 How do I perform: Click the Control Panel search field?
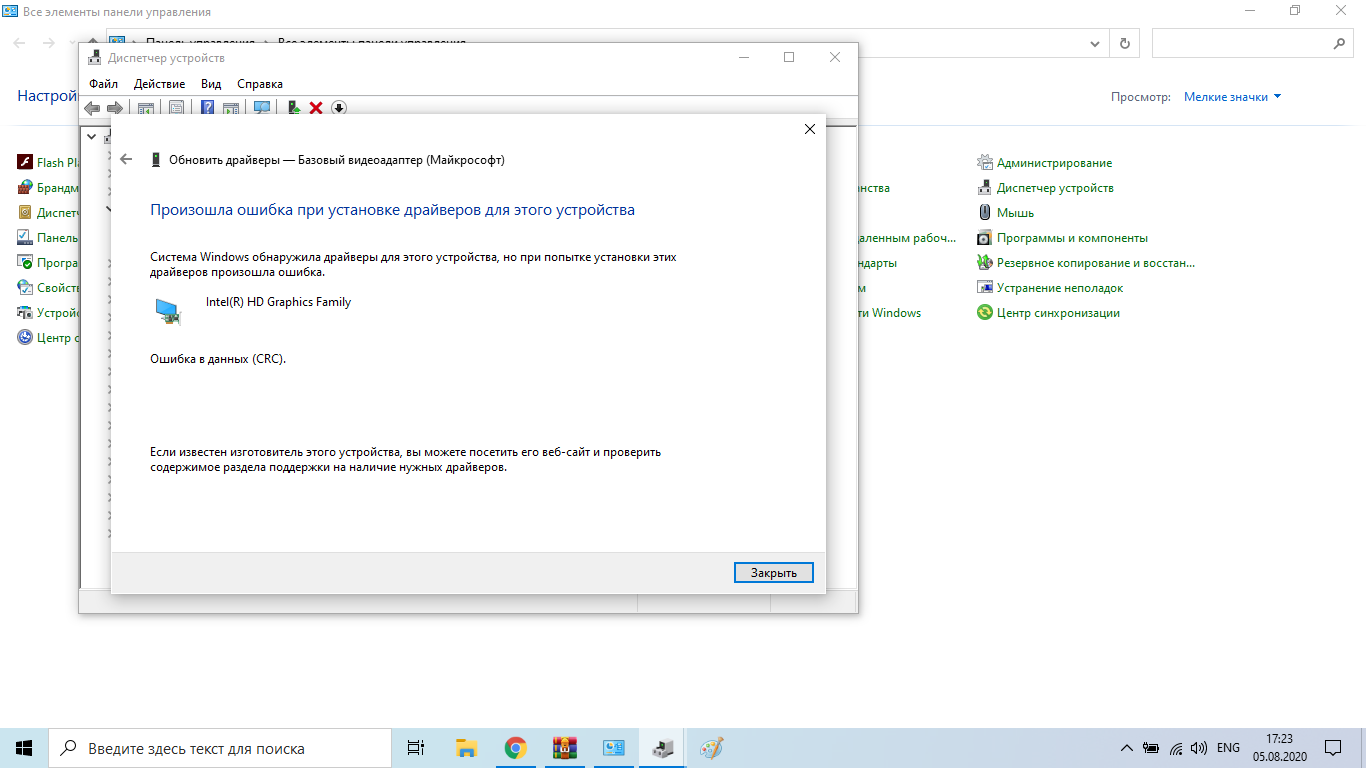pyautogui.click(x=1242, y=44)
